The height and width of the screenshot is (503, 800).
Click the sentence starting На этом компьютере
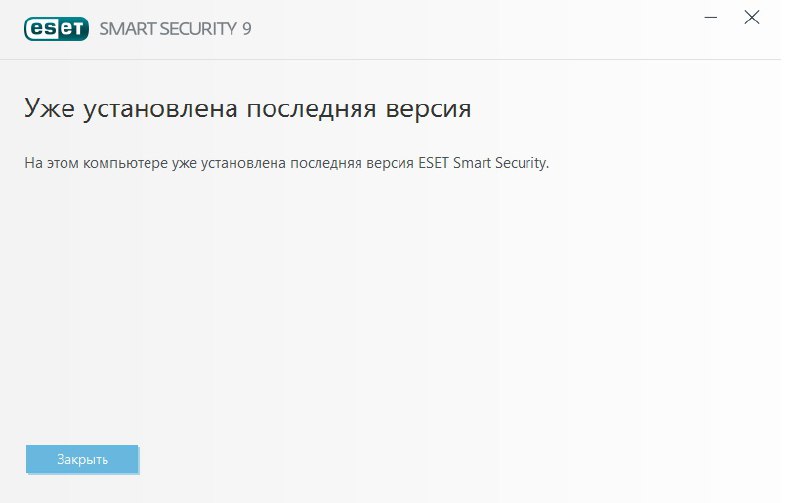287,163
